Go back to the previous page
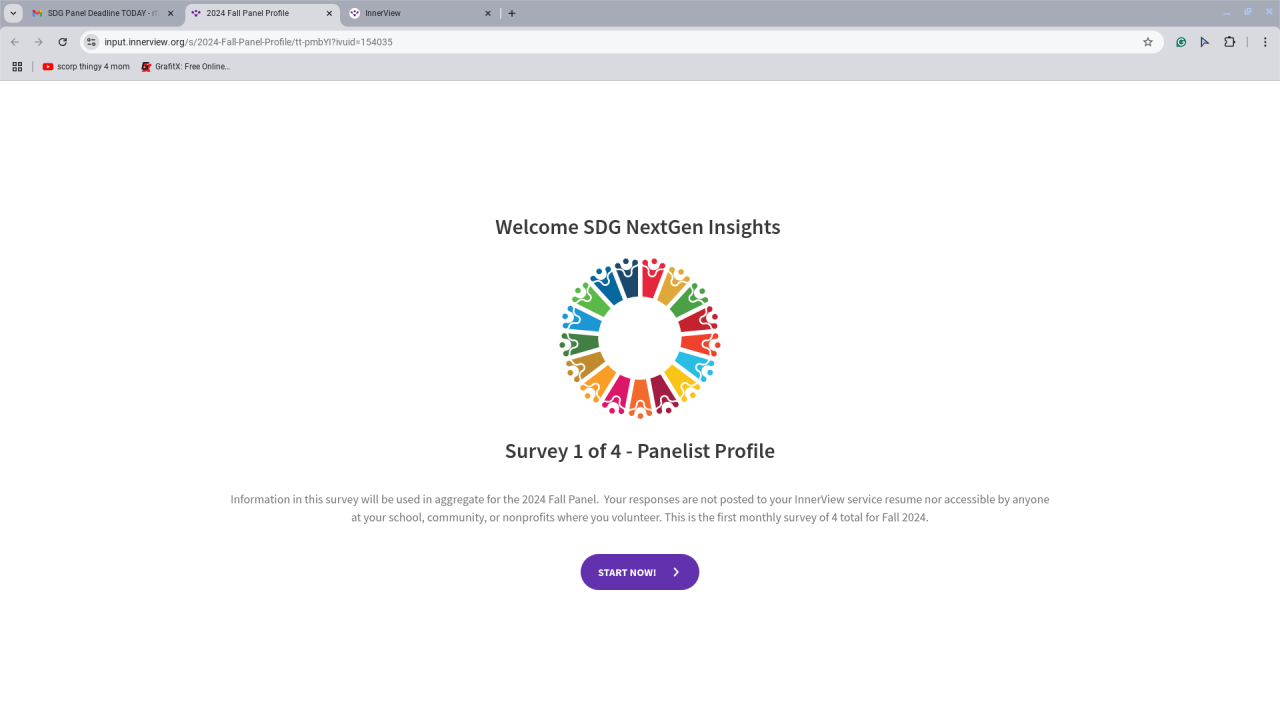1280x720 pixels. click(15, 42)
